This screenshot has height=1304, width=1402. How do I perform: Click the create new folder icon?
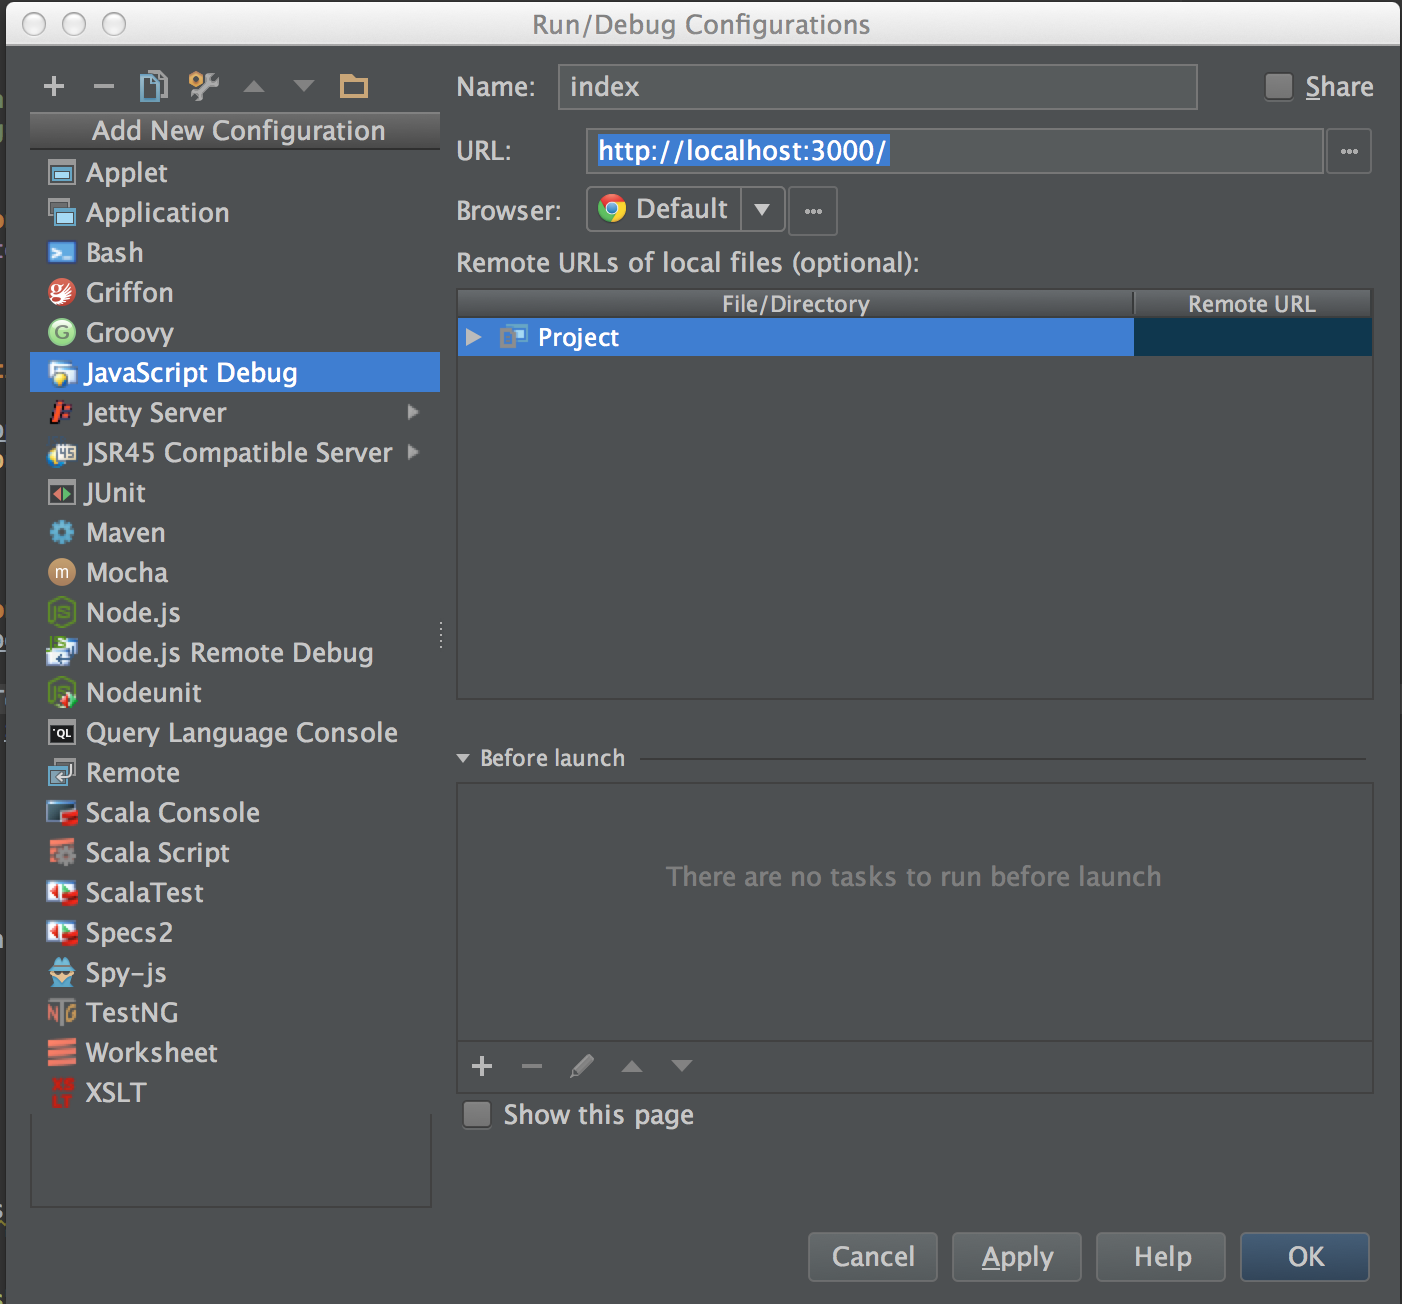pos(354,87)
